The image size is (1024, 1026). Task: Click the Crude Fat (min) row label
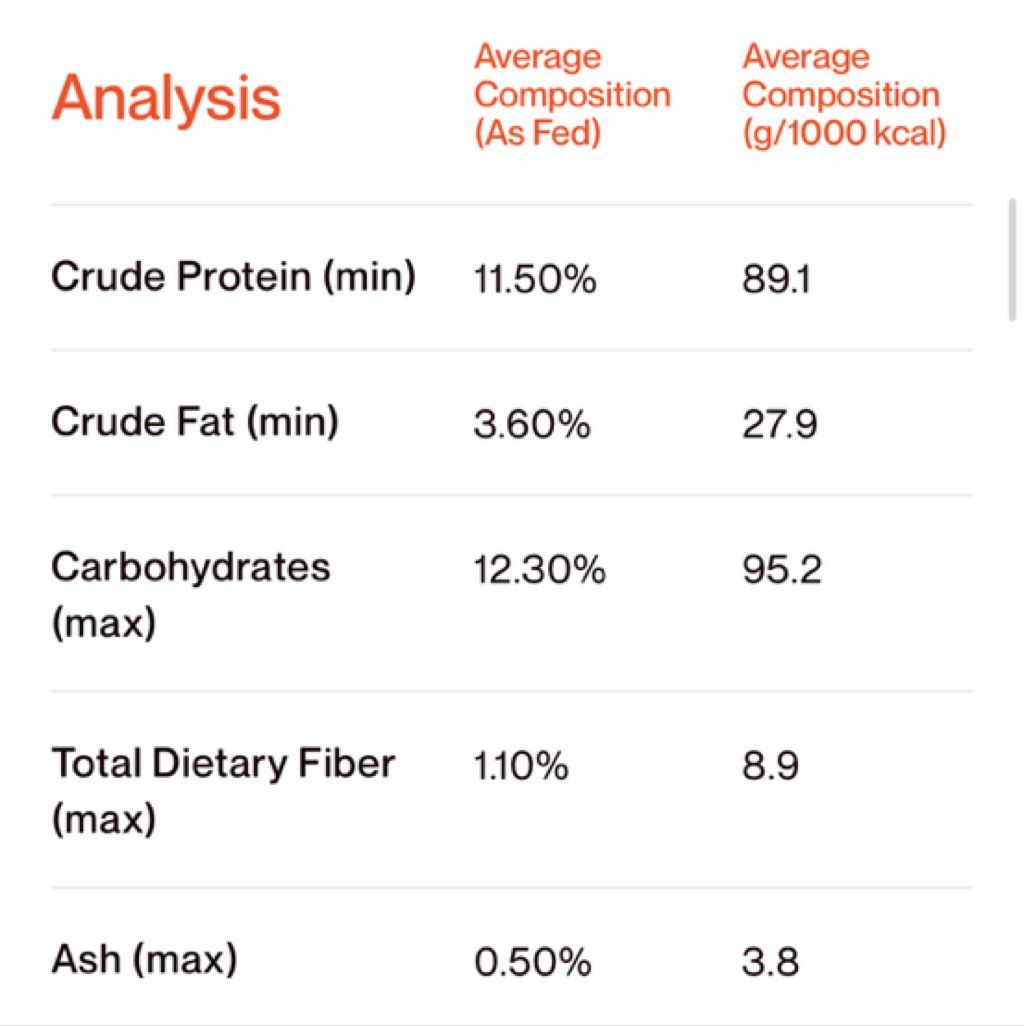click(195, 422)
